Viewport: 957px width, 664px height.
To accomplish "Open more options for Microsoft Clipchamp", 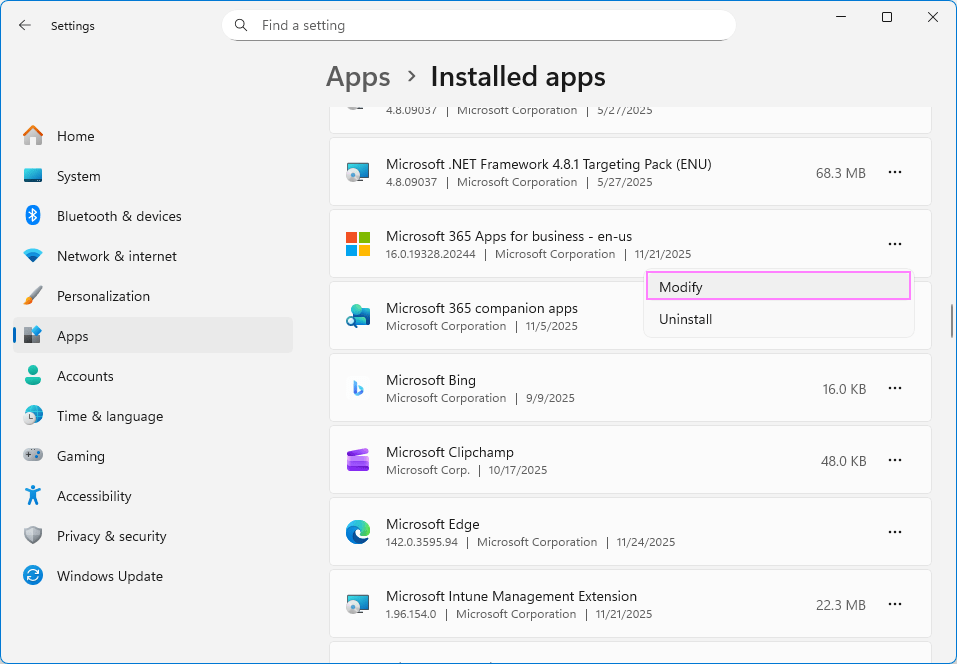I will pos(894,460).
